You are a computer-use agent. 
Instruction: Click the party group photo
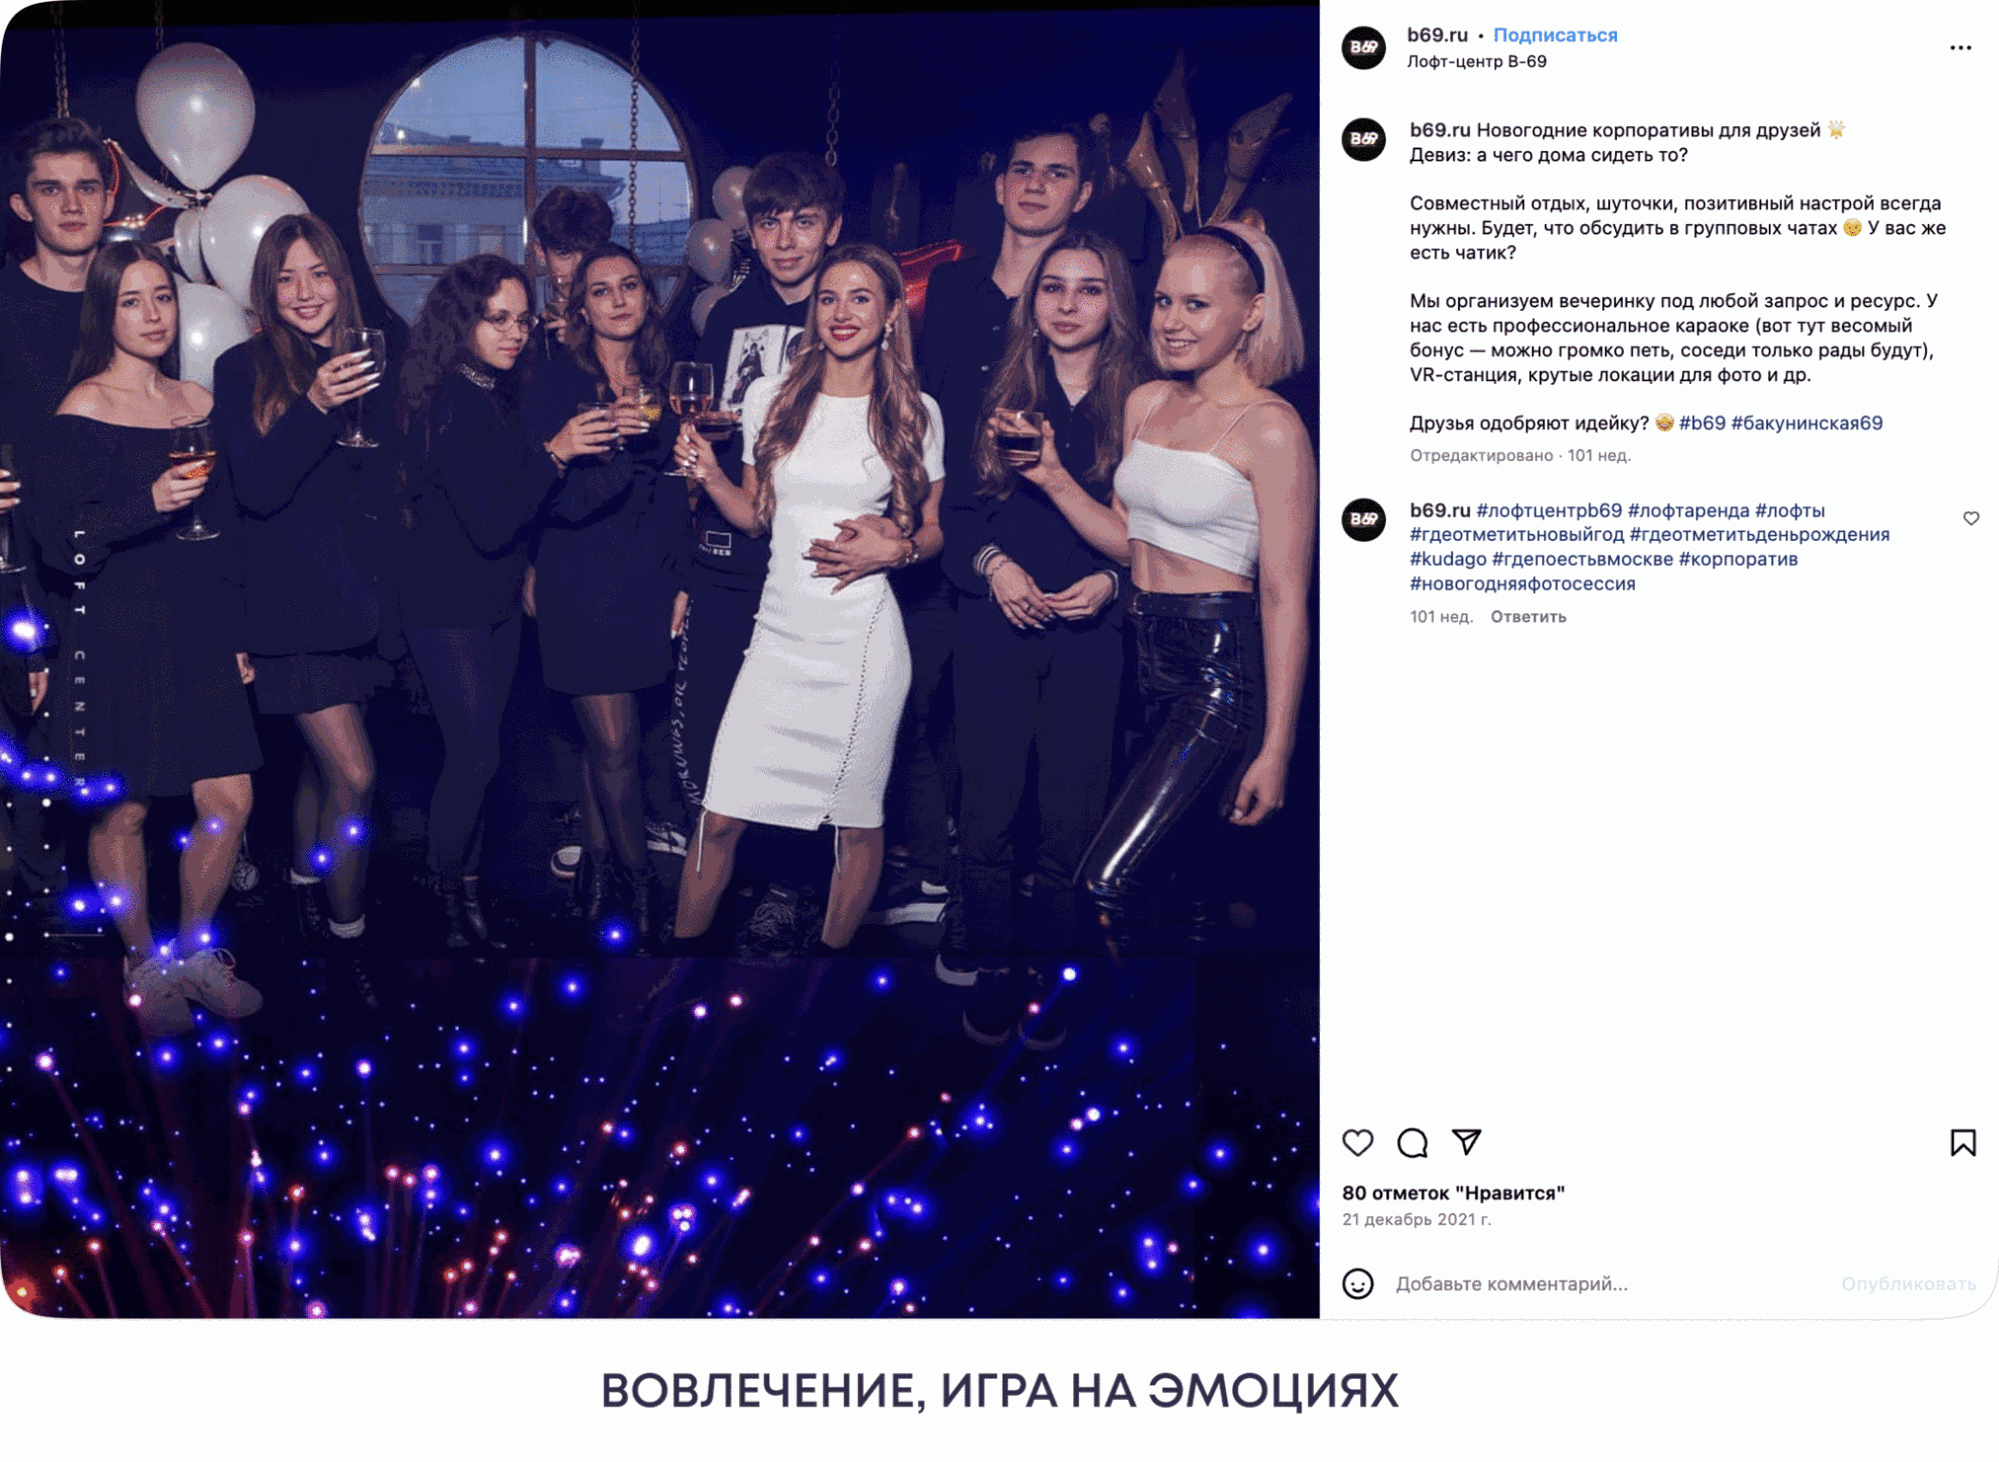pyautogui.click(x=660, y=660)
